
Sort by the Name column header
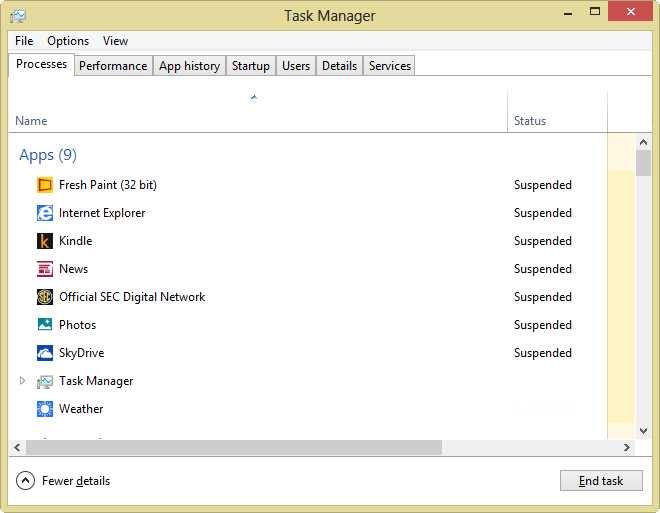coord(31,121)
